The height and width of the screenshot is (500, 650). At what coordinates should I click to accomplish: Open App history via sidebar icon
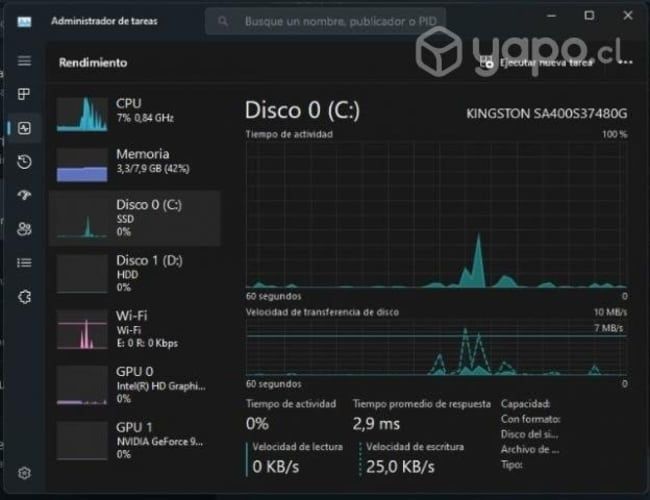coord(24,162)
